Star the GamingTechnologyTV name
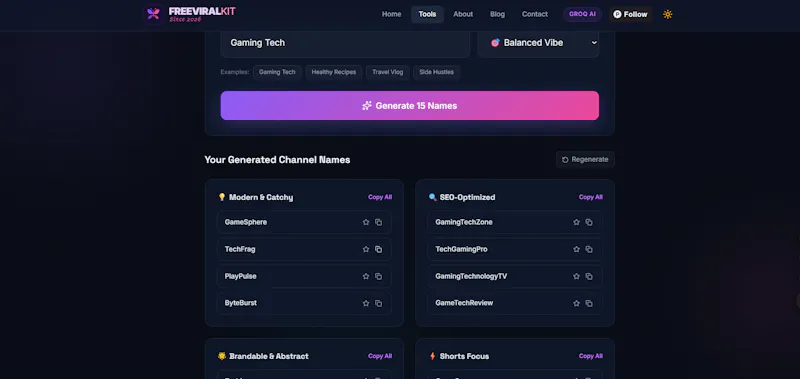The height and width of the screenshot is (379, 800). point(577,276)
